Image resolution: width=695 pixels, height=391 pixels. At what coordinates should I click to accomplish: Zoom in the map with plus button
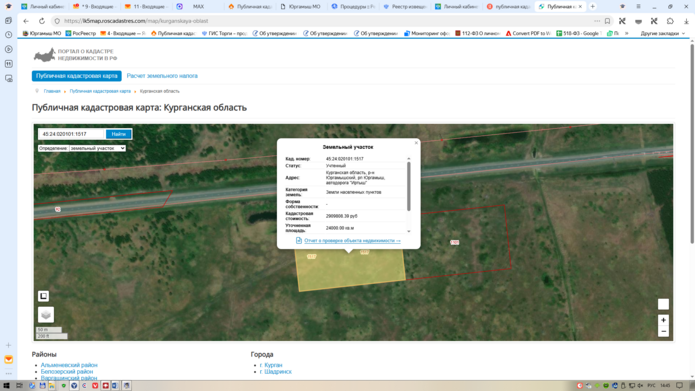[663, 320]
